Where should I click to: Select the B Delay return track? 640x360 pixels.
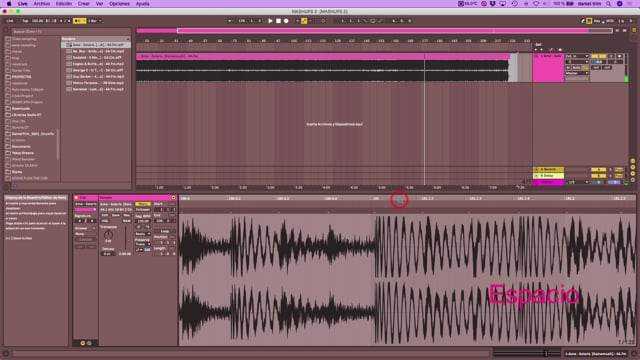[549, 176]
